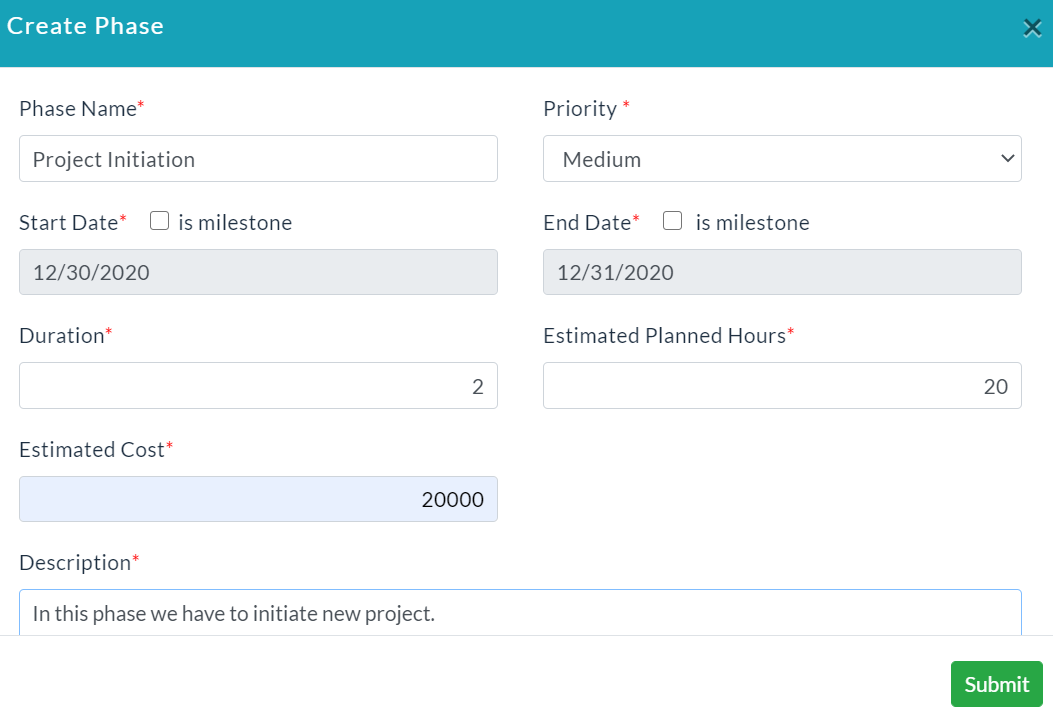Image resolution: width=1053 pixels, height=714 pixels.
Task: Tick the Start Date milestone checkbox
Action: coord(159,220)
